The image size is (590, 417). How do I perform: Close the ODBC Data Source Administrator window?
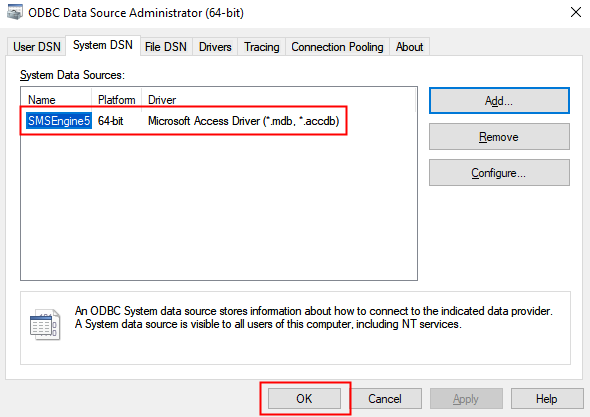pyautogui.click(x=576, y=12)
